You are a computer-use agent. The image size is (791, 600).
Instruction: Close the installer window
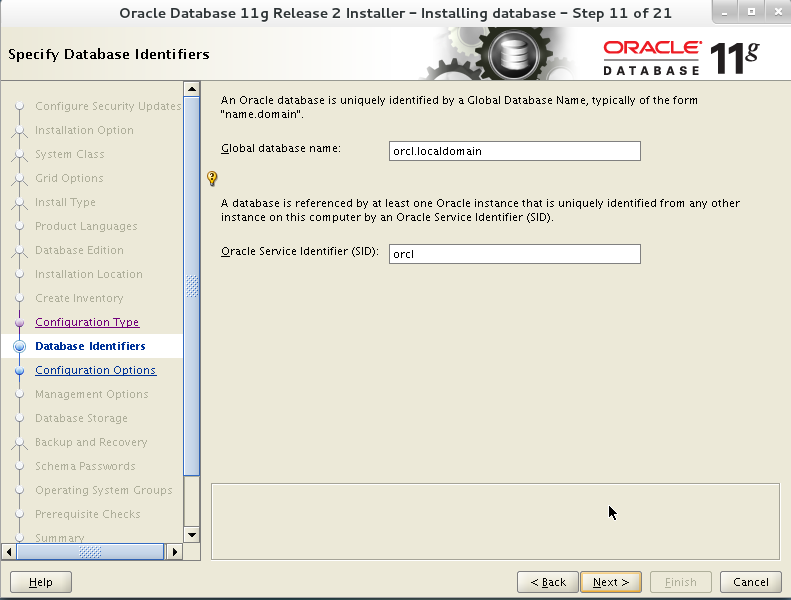[778, 12]
